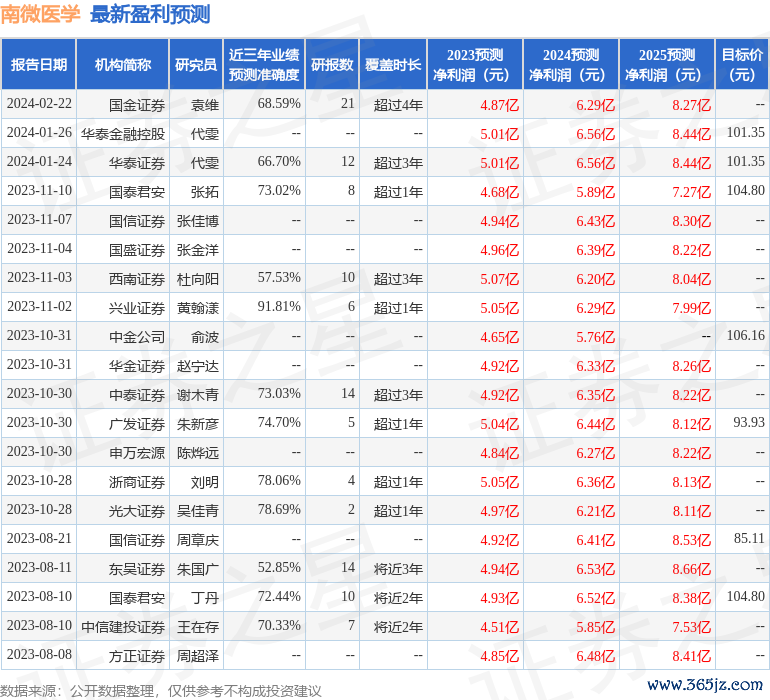Click the 研报数 column header
This screenshot has height=700, width=770.
pyautogui.click(x=332, y=64)
